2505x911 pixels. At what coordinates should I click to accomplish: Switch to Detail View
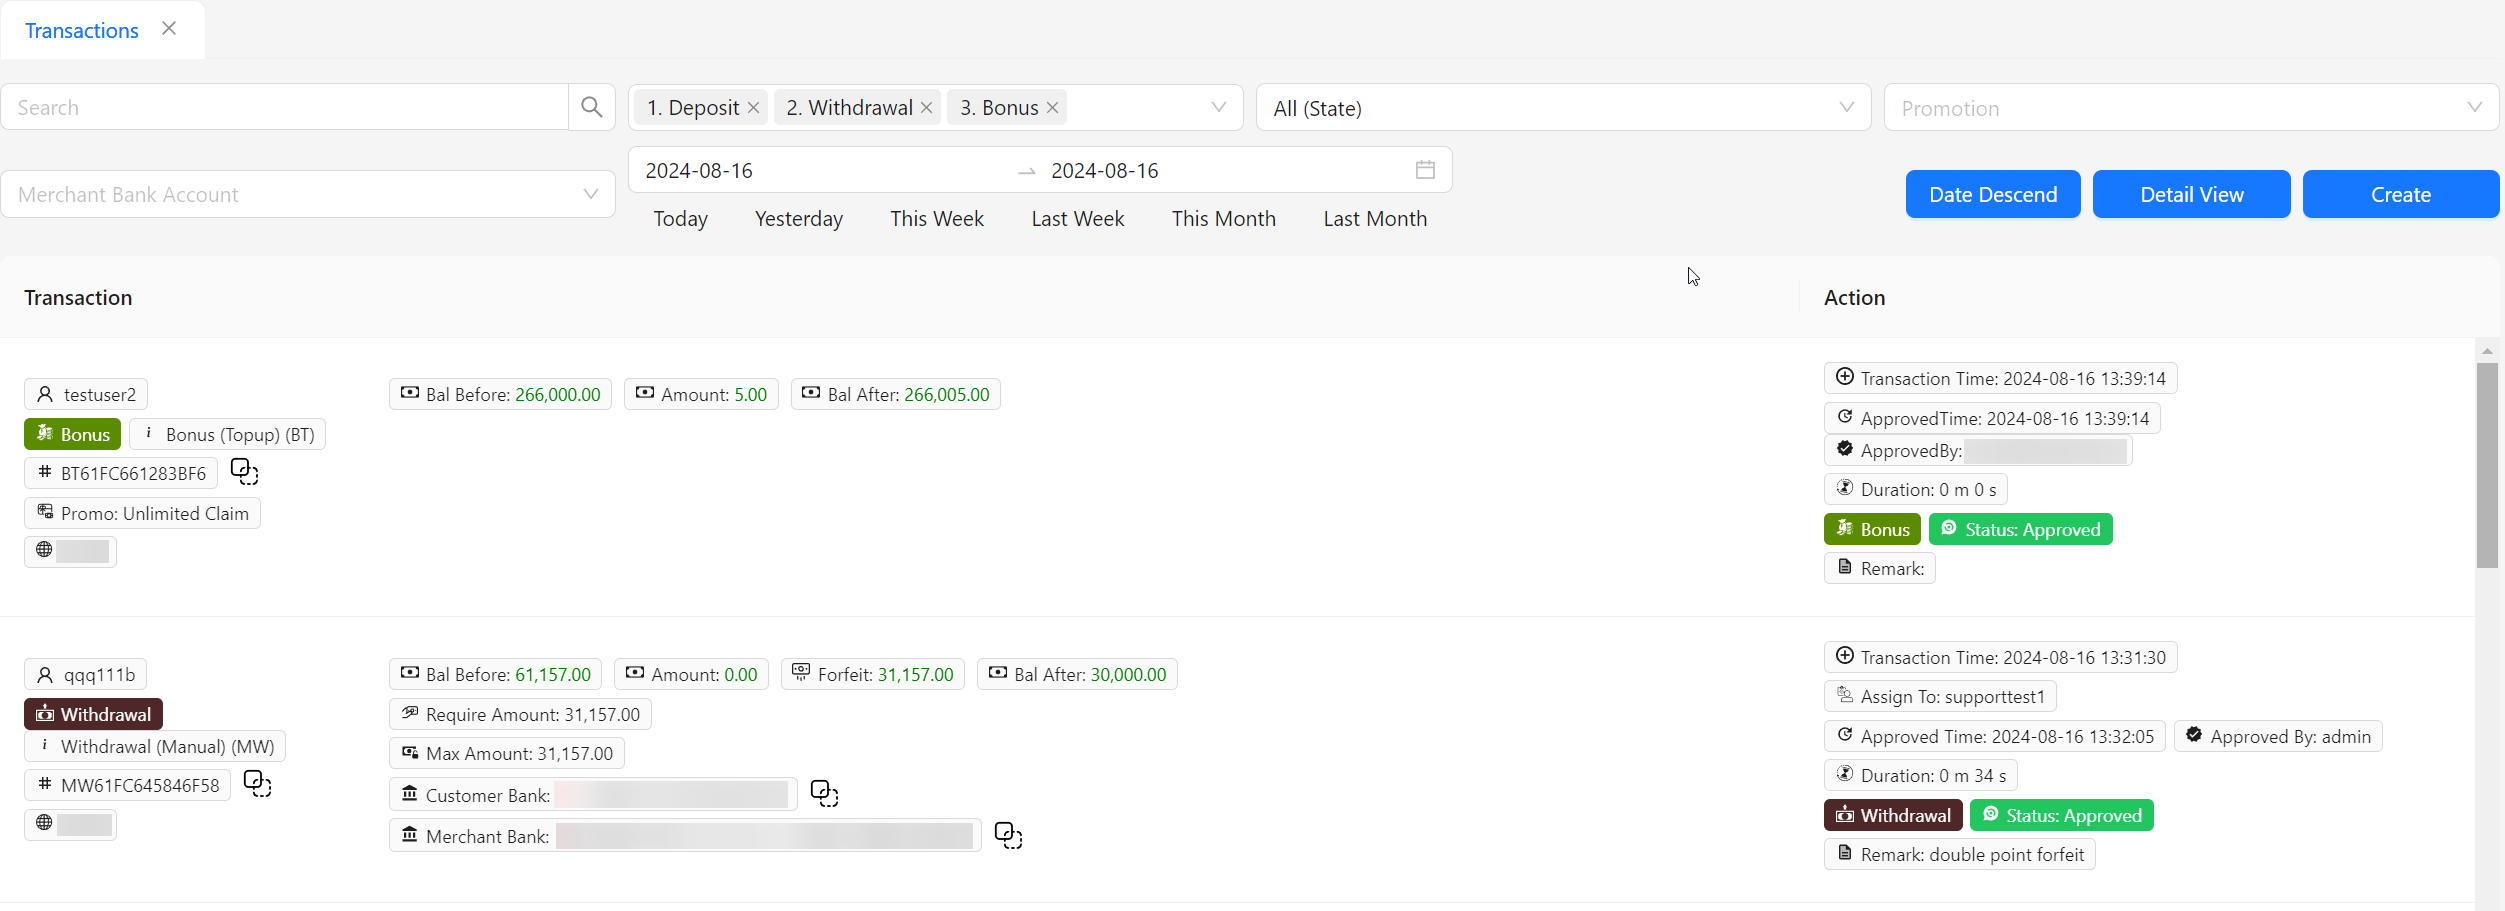(2191, 194)
